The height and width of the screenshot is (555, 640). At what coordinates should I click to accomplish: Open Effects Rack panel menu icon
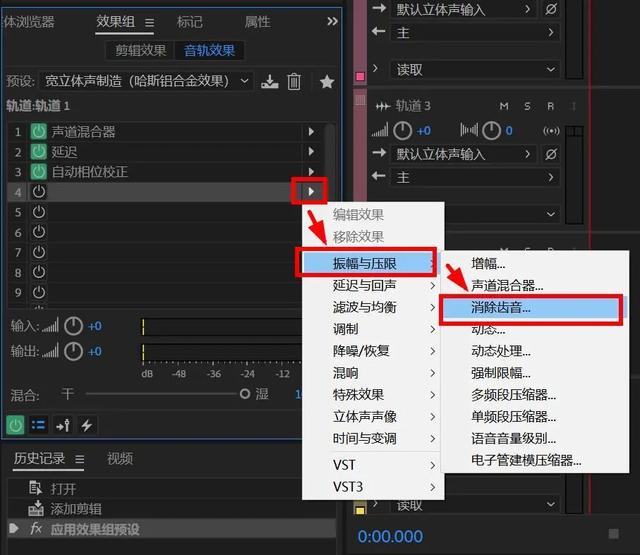(149, 22)
